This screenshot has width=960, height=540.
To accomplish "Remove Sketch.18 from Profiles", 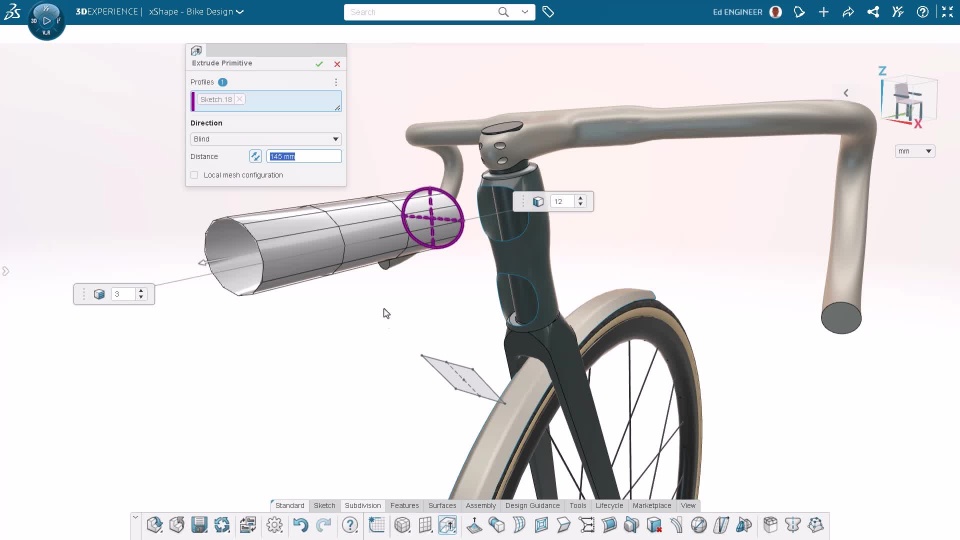I will point(239,99).
